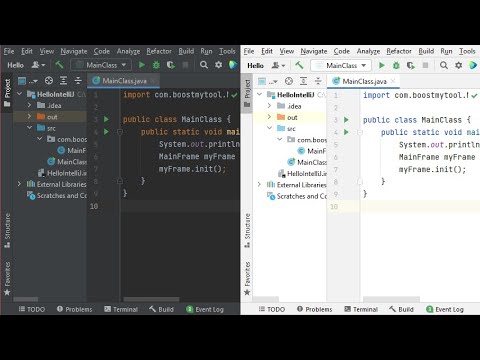Expand all icon in dark project panel

click(x=63, y=80)
